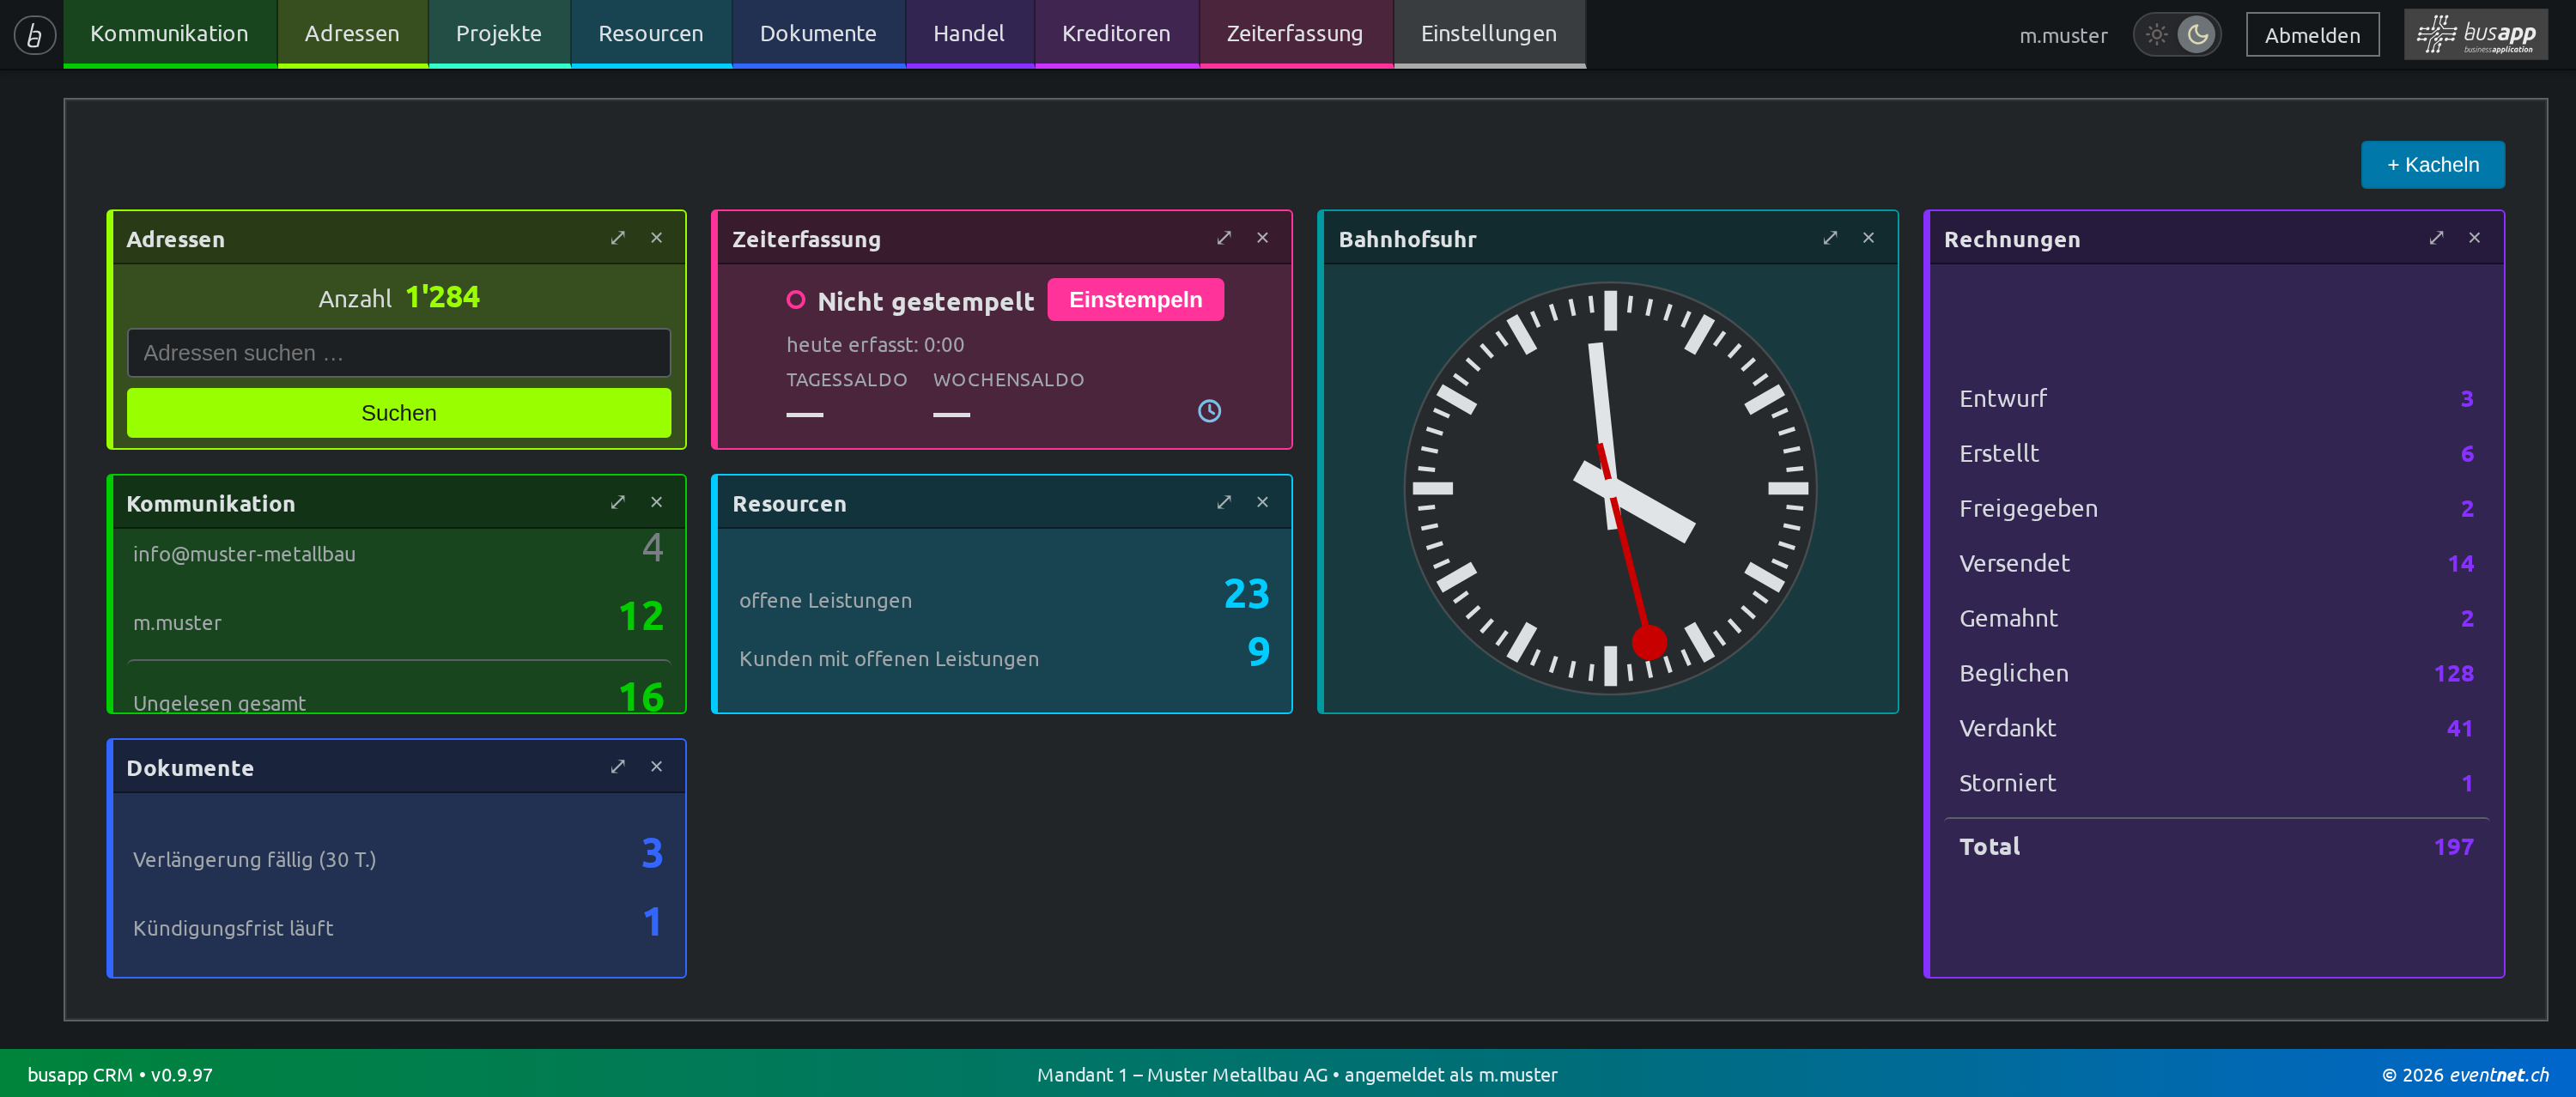Close the Adressen tile

pyautogui.click(x=656, y=238)
